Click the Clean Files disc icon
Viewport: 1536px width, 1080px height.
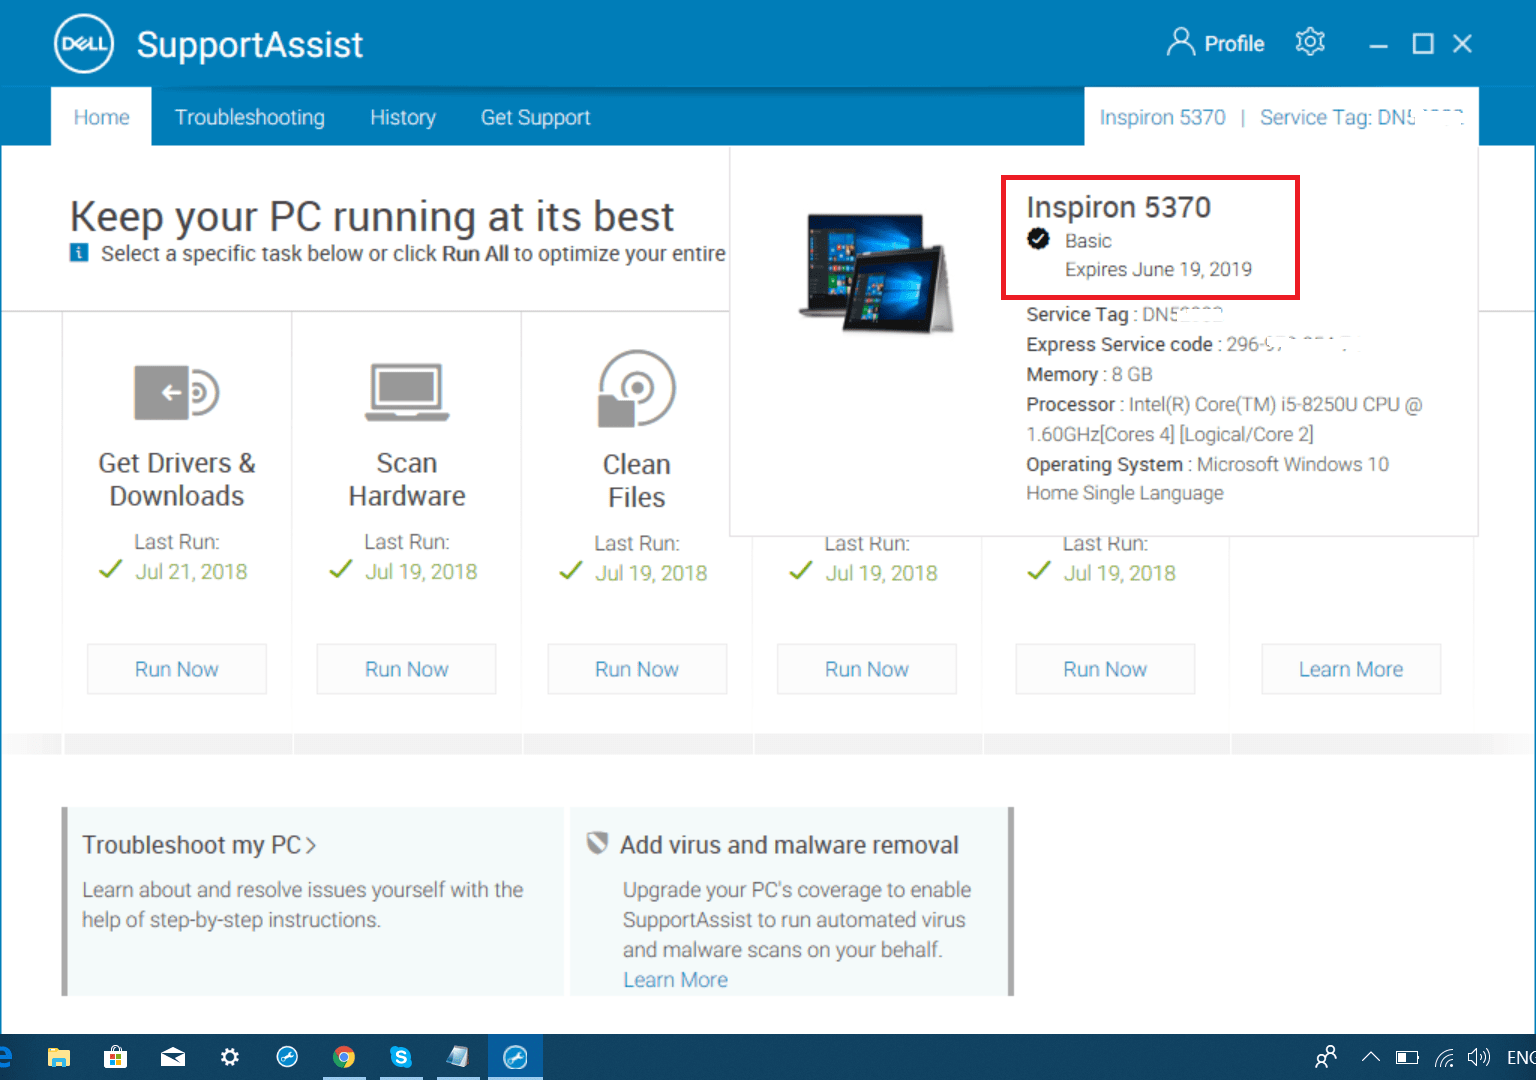637,389
